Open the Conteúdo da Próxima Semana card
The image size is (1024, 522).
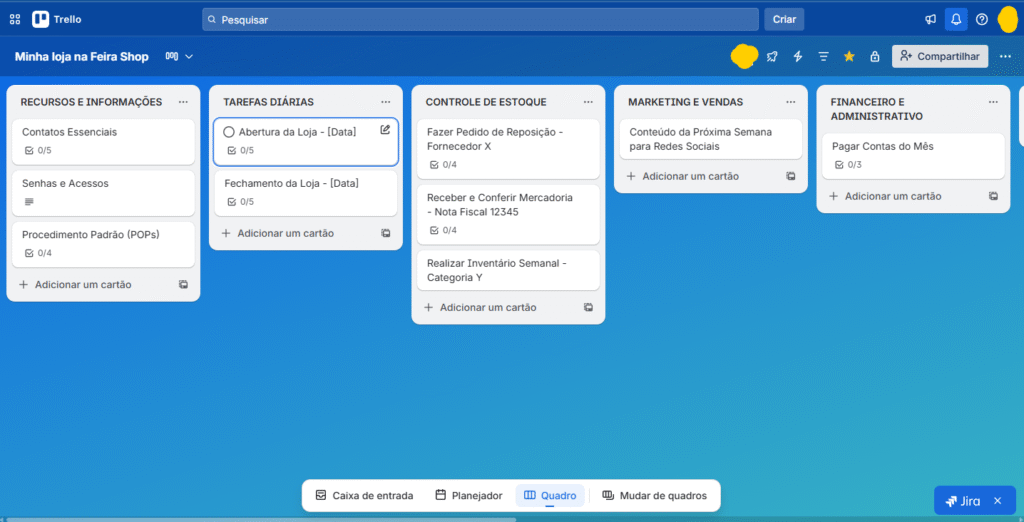pos(711,139)
